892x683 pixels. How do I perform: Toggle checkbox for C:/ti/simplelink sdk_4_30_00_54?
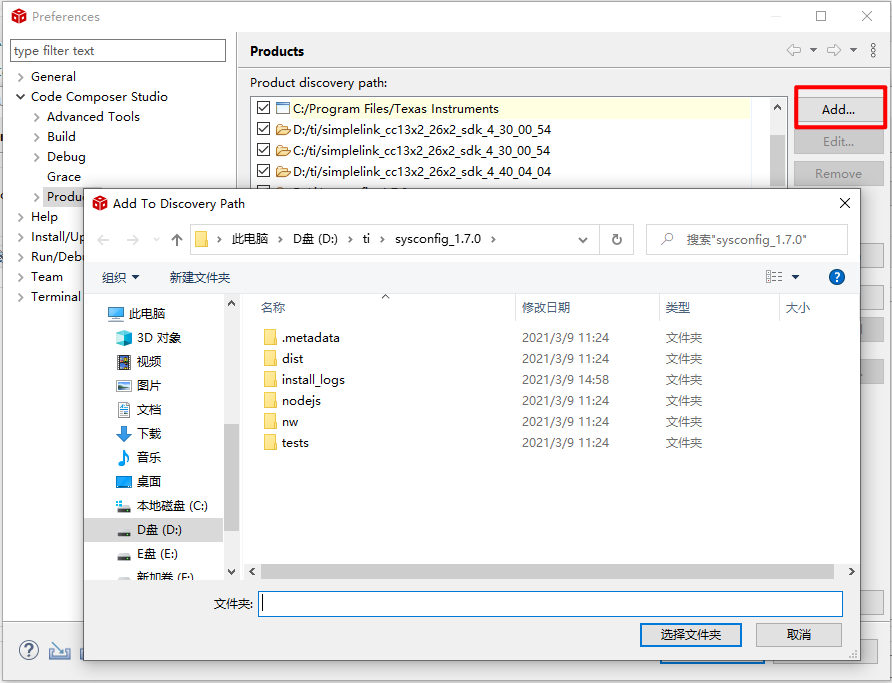pos(263,150)
